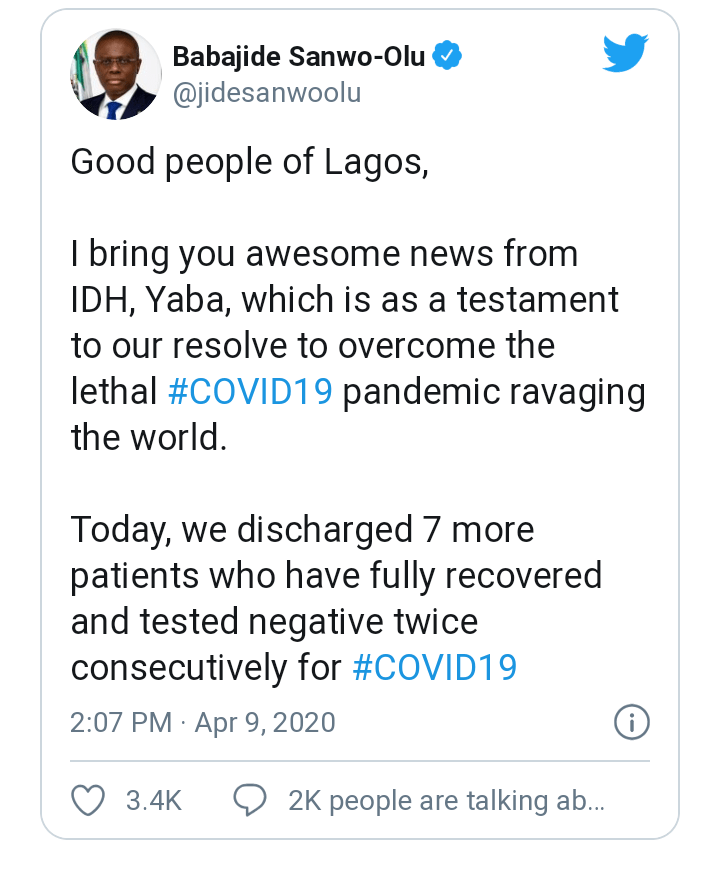This screenshot has height=882, width=720.
Task: Open the tweet info icon
Action: pyautogui.click(x=632, y=722)
